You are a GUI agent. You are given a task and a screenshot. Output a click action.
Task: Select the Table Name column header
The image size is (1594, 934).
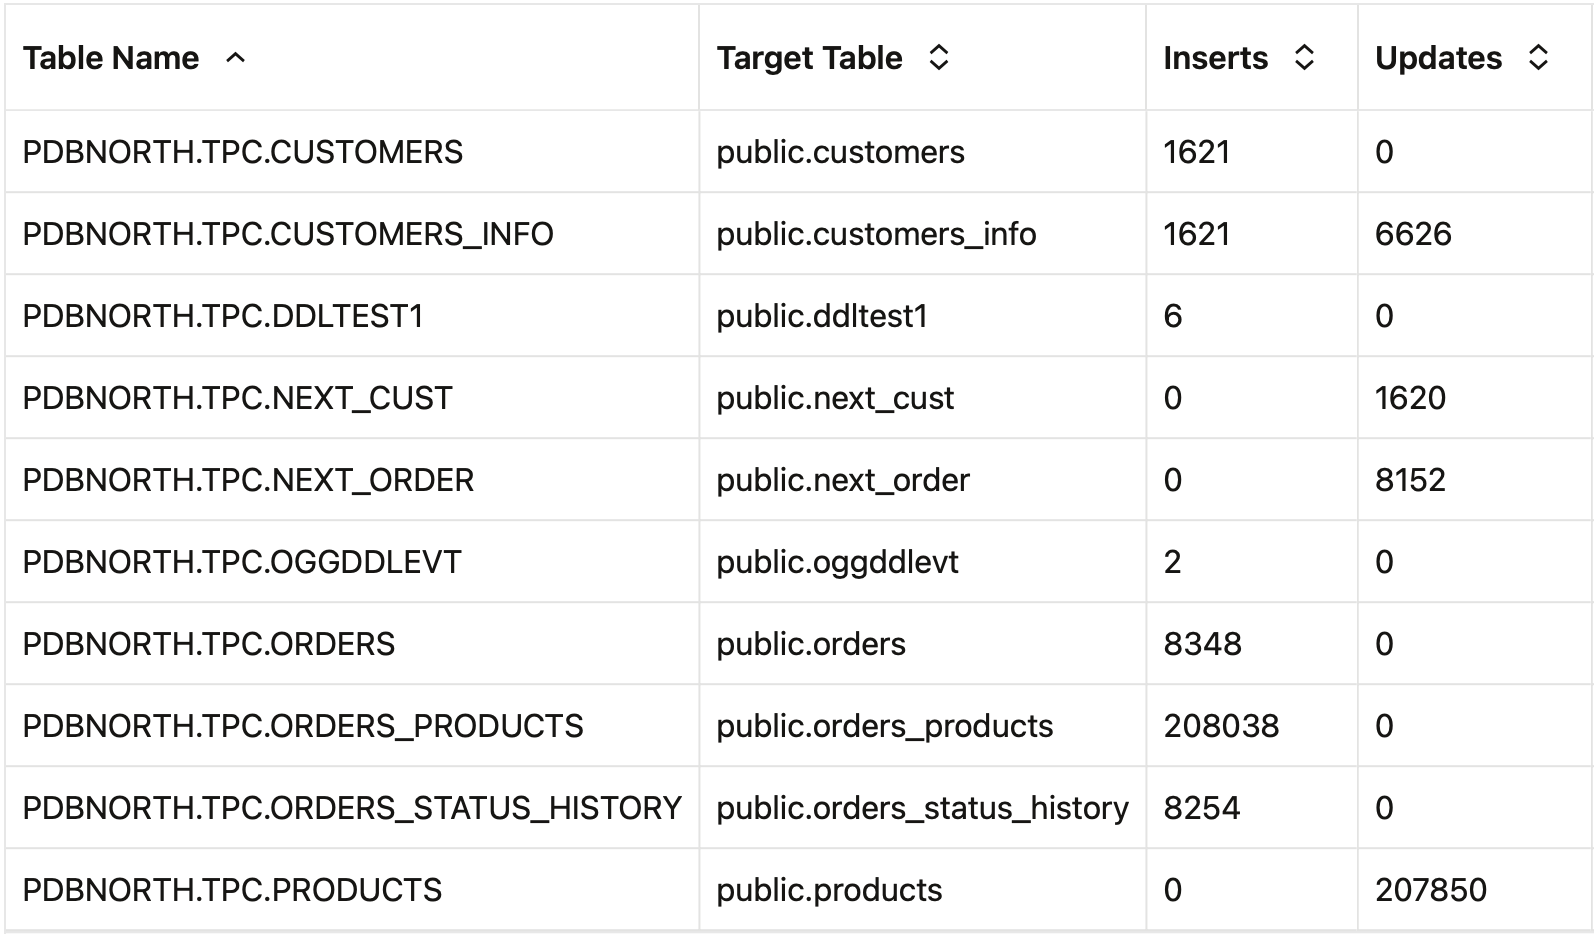tap(111, 58)
